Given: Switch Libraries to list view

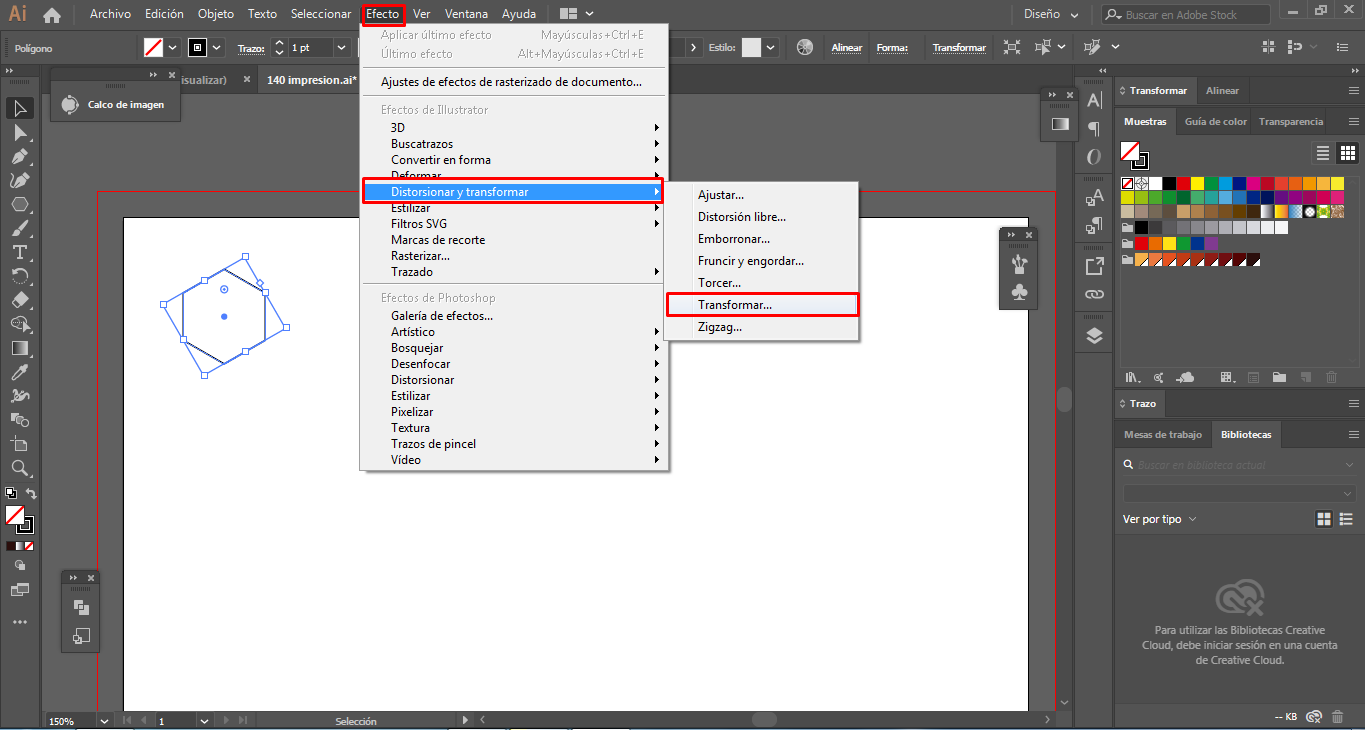Looking at the screenshot, I should (x=1346, y=519).
